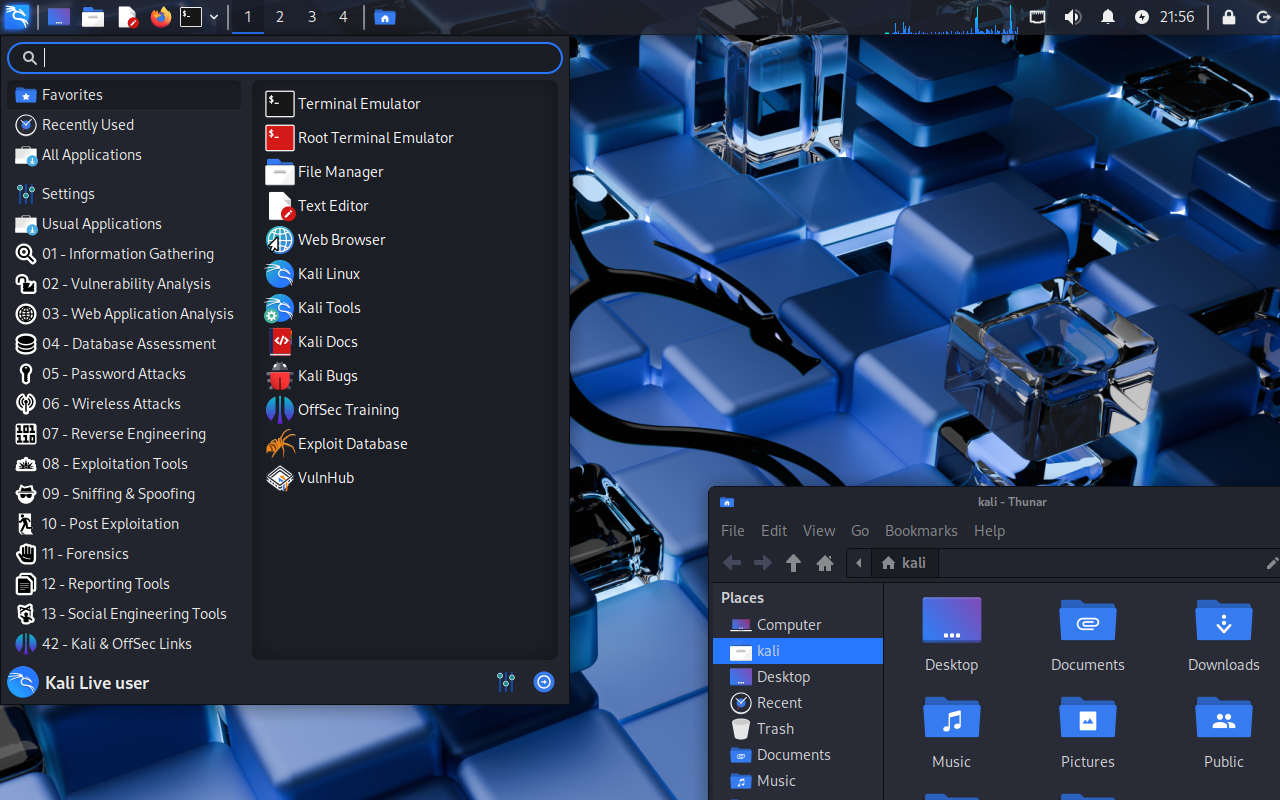Select 07 - Reverse Engineering category
Image resolution: width=1280 pixels, height=800 pixels.
124,434
